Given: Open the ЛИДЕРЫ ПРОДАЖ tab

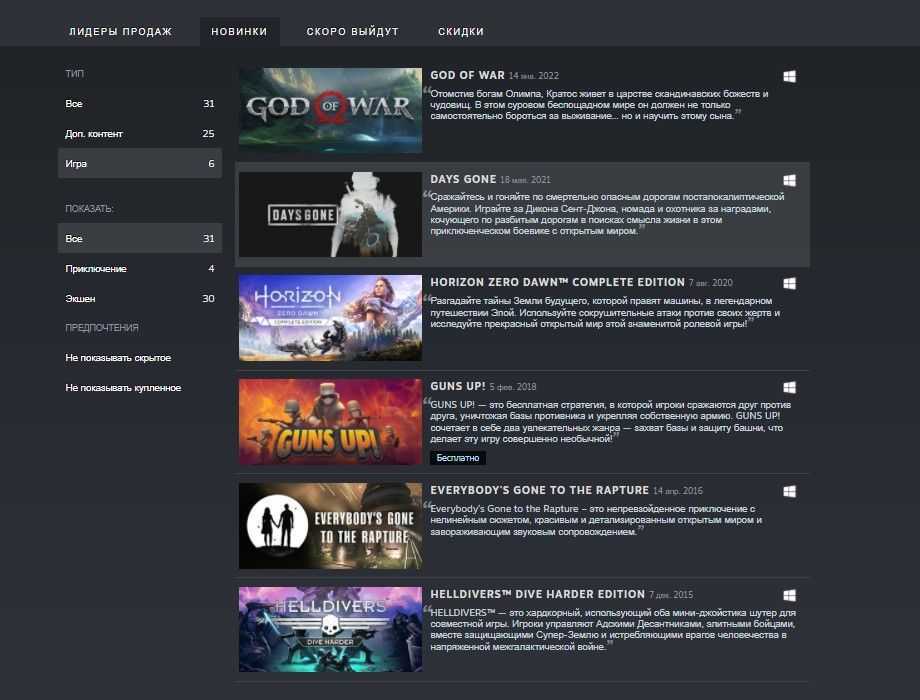Looking at the screenshot, I should [120, 32].
